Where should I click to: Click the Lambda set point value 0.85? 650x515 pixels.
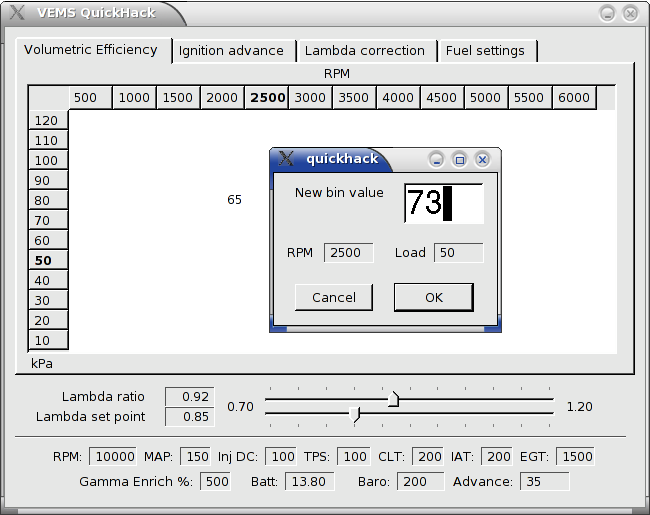190,416
